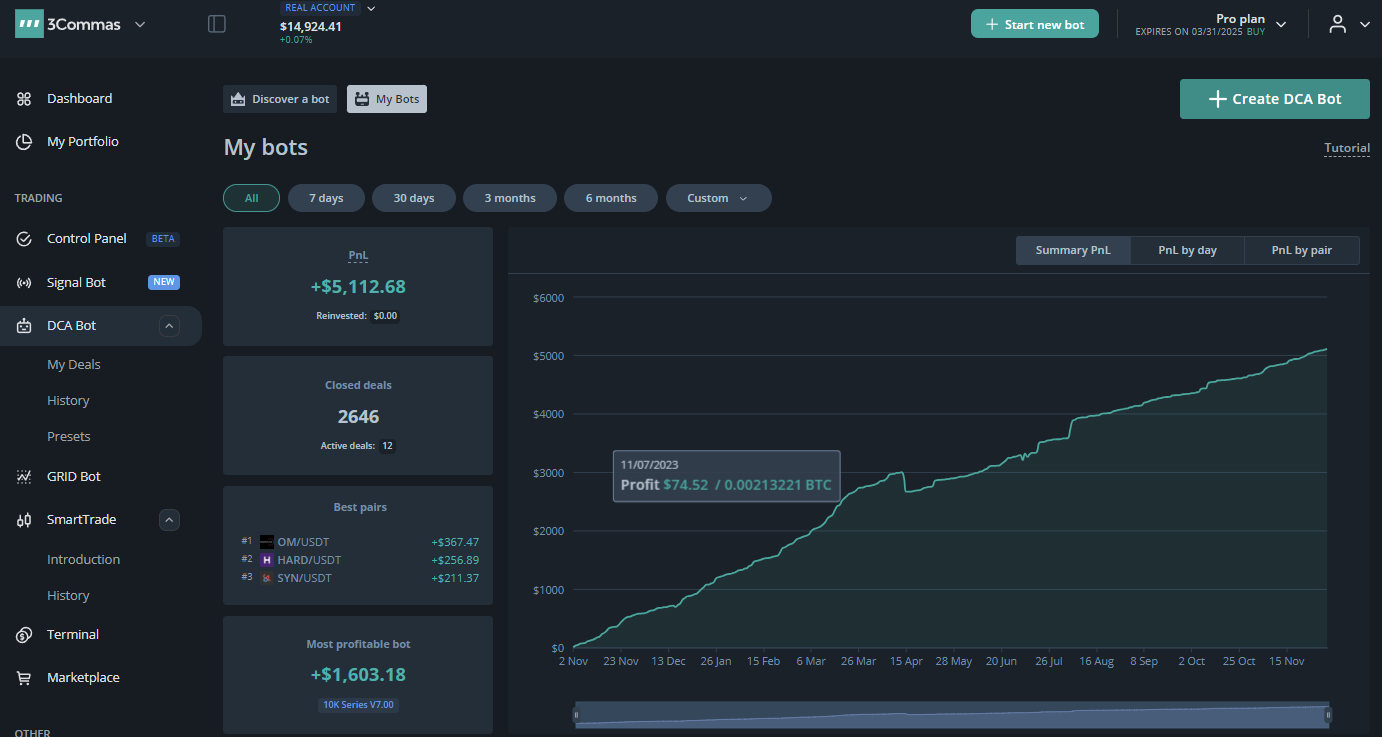Click the 3Commas logo

(x=68, y=24)
